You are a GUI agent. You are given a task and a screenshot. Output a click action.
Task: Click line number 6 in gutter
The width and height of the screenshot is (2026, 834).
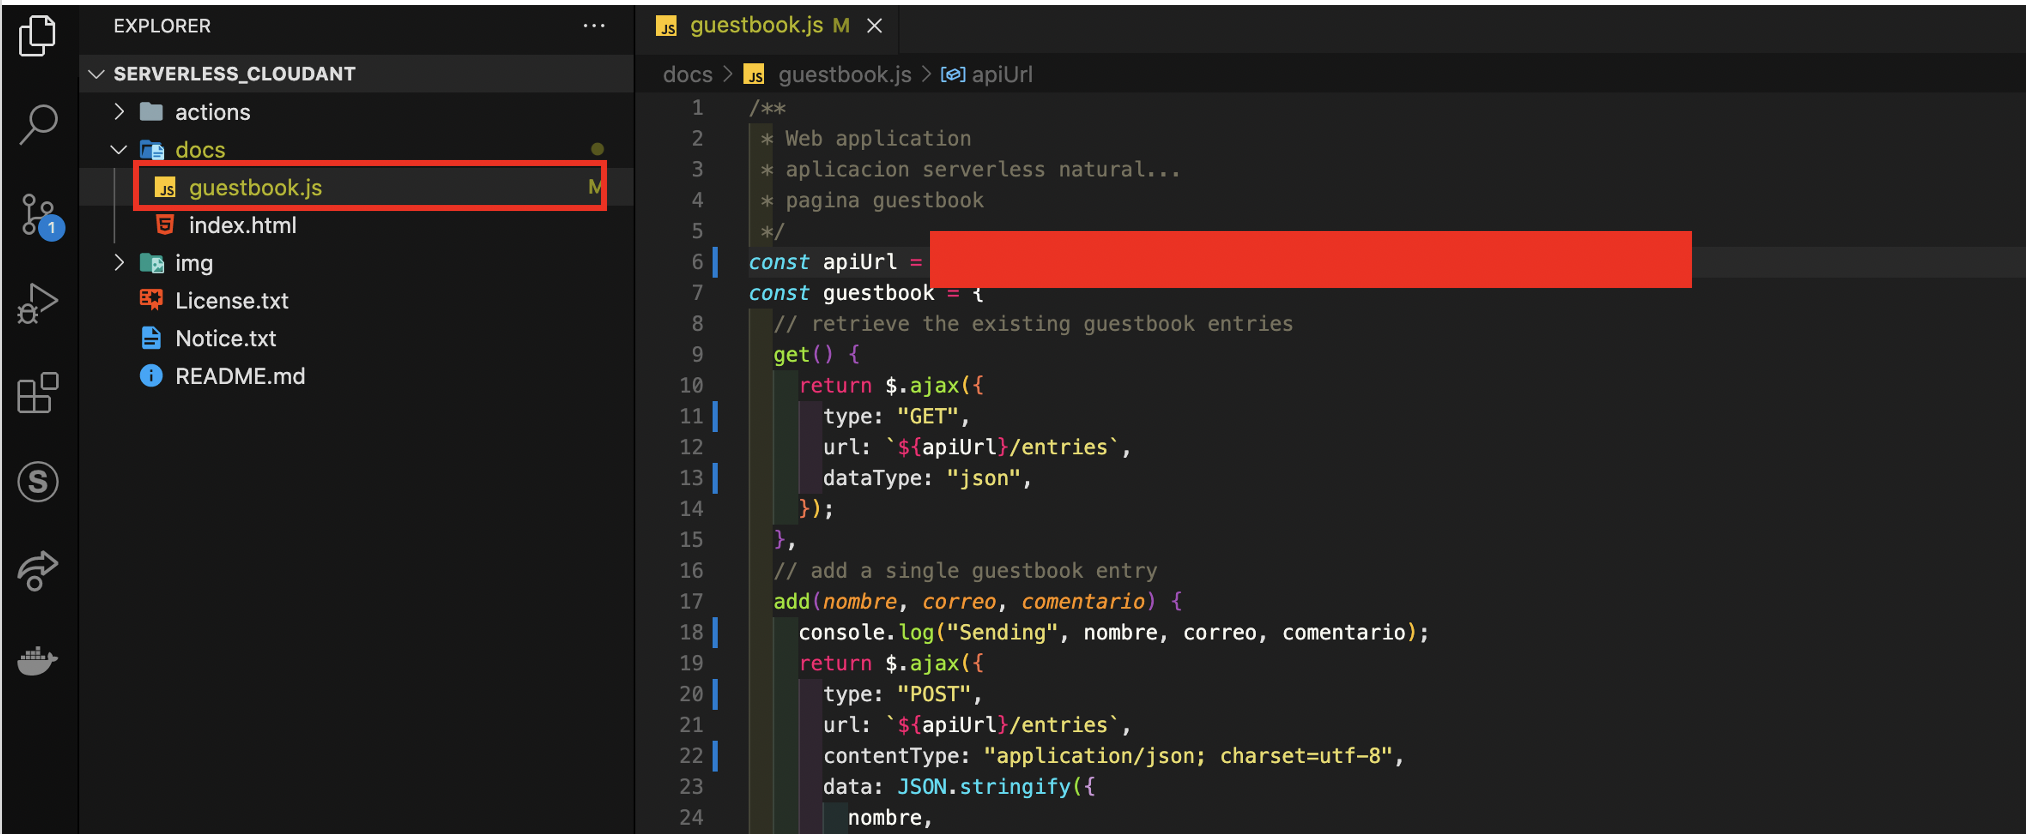[697, 262]
